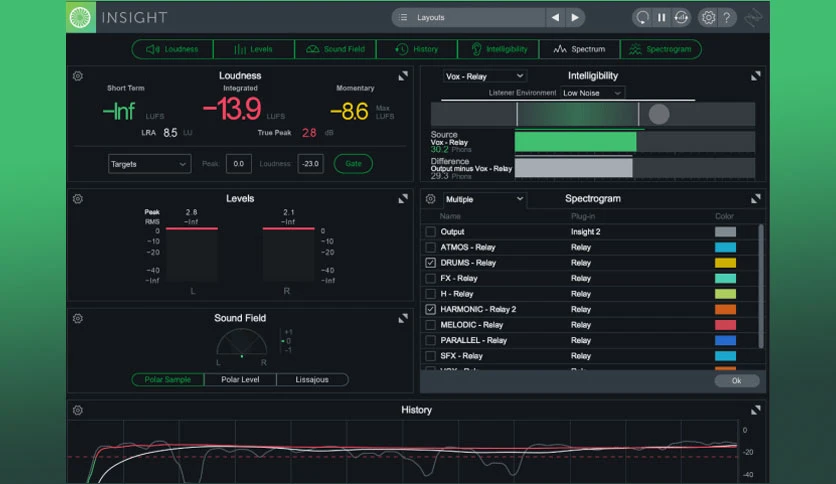Click the loudness reset loop icon

coord(681,18)
